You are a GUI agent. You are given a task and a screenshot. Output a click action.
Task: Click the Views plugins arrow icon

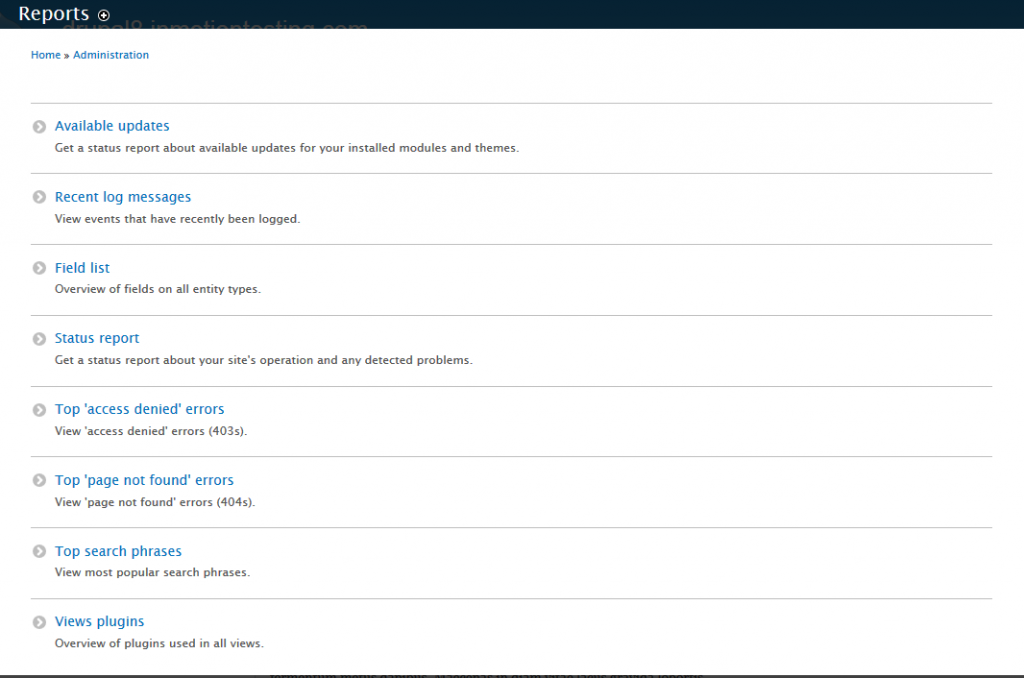pyautogui.click(x=39, y=622)
